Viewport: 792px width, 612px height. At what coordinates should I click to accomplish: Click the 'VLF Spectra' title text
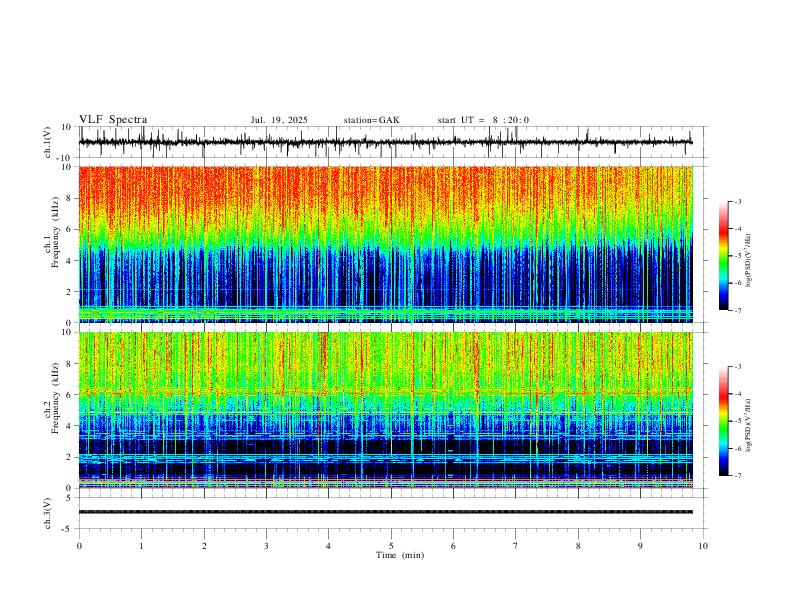[113, 120]
